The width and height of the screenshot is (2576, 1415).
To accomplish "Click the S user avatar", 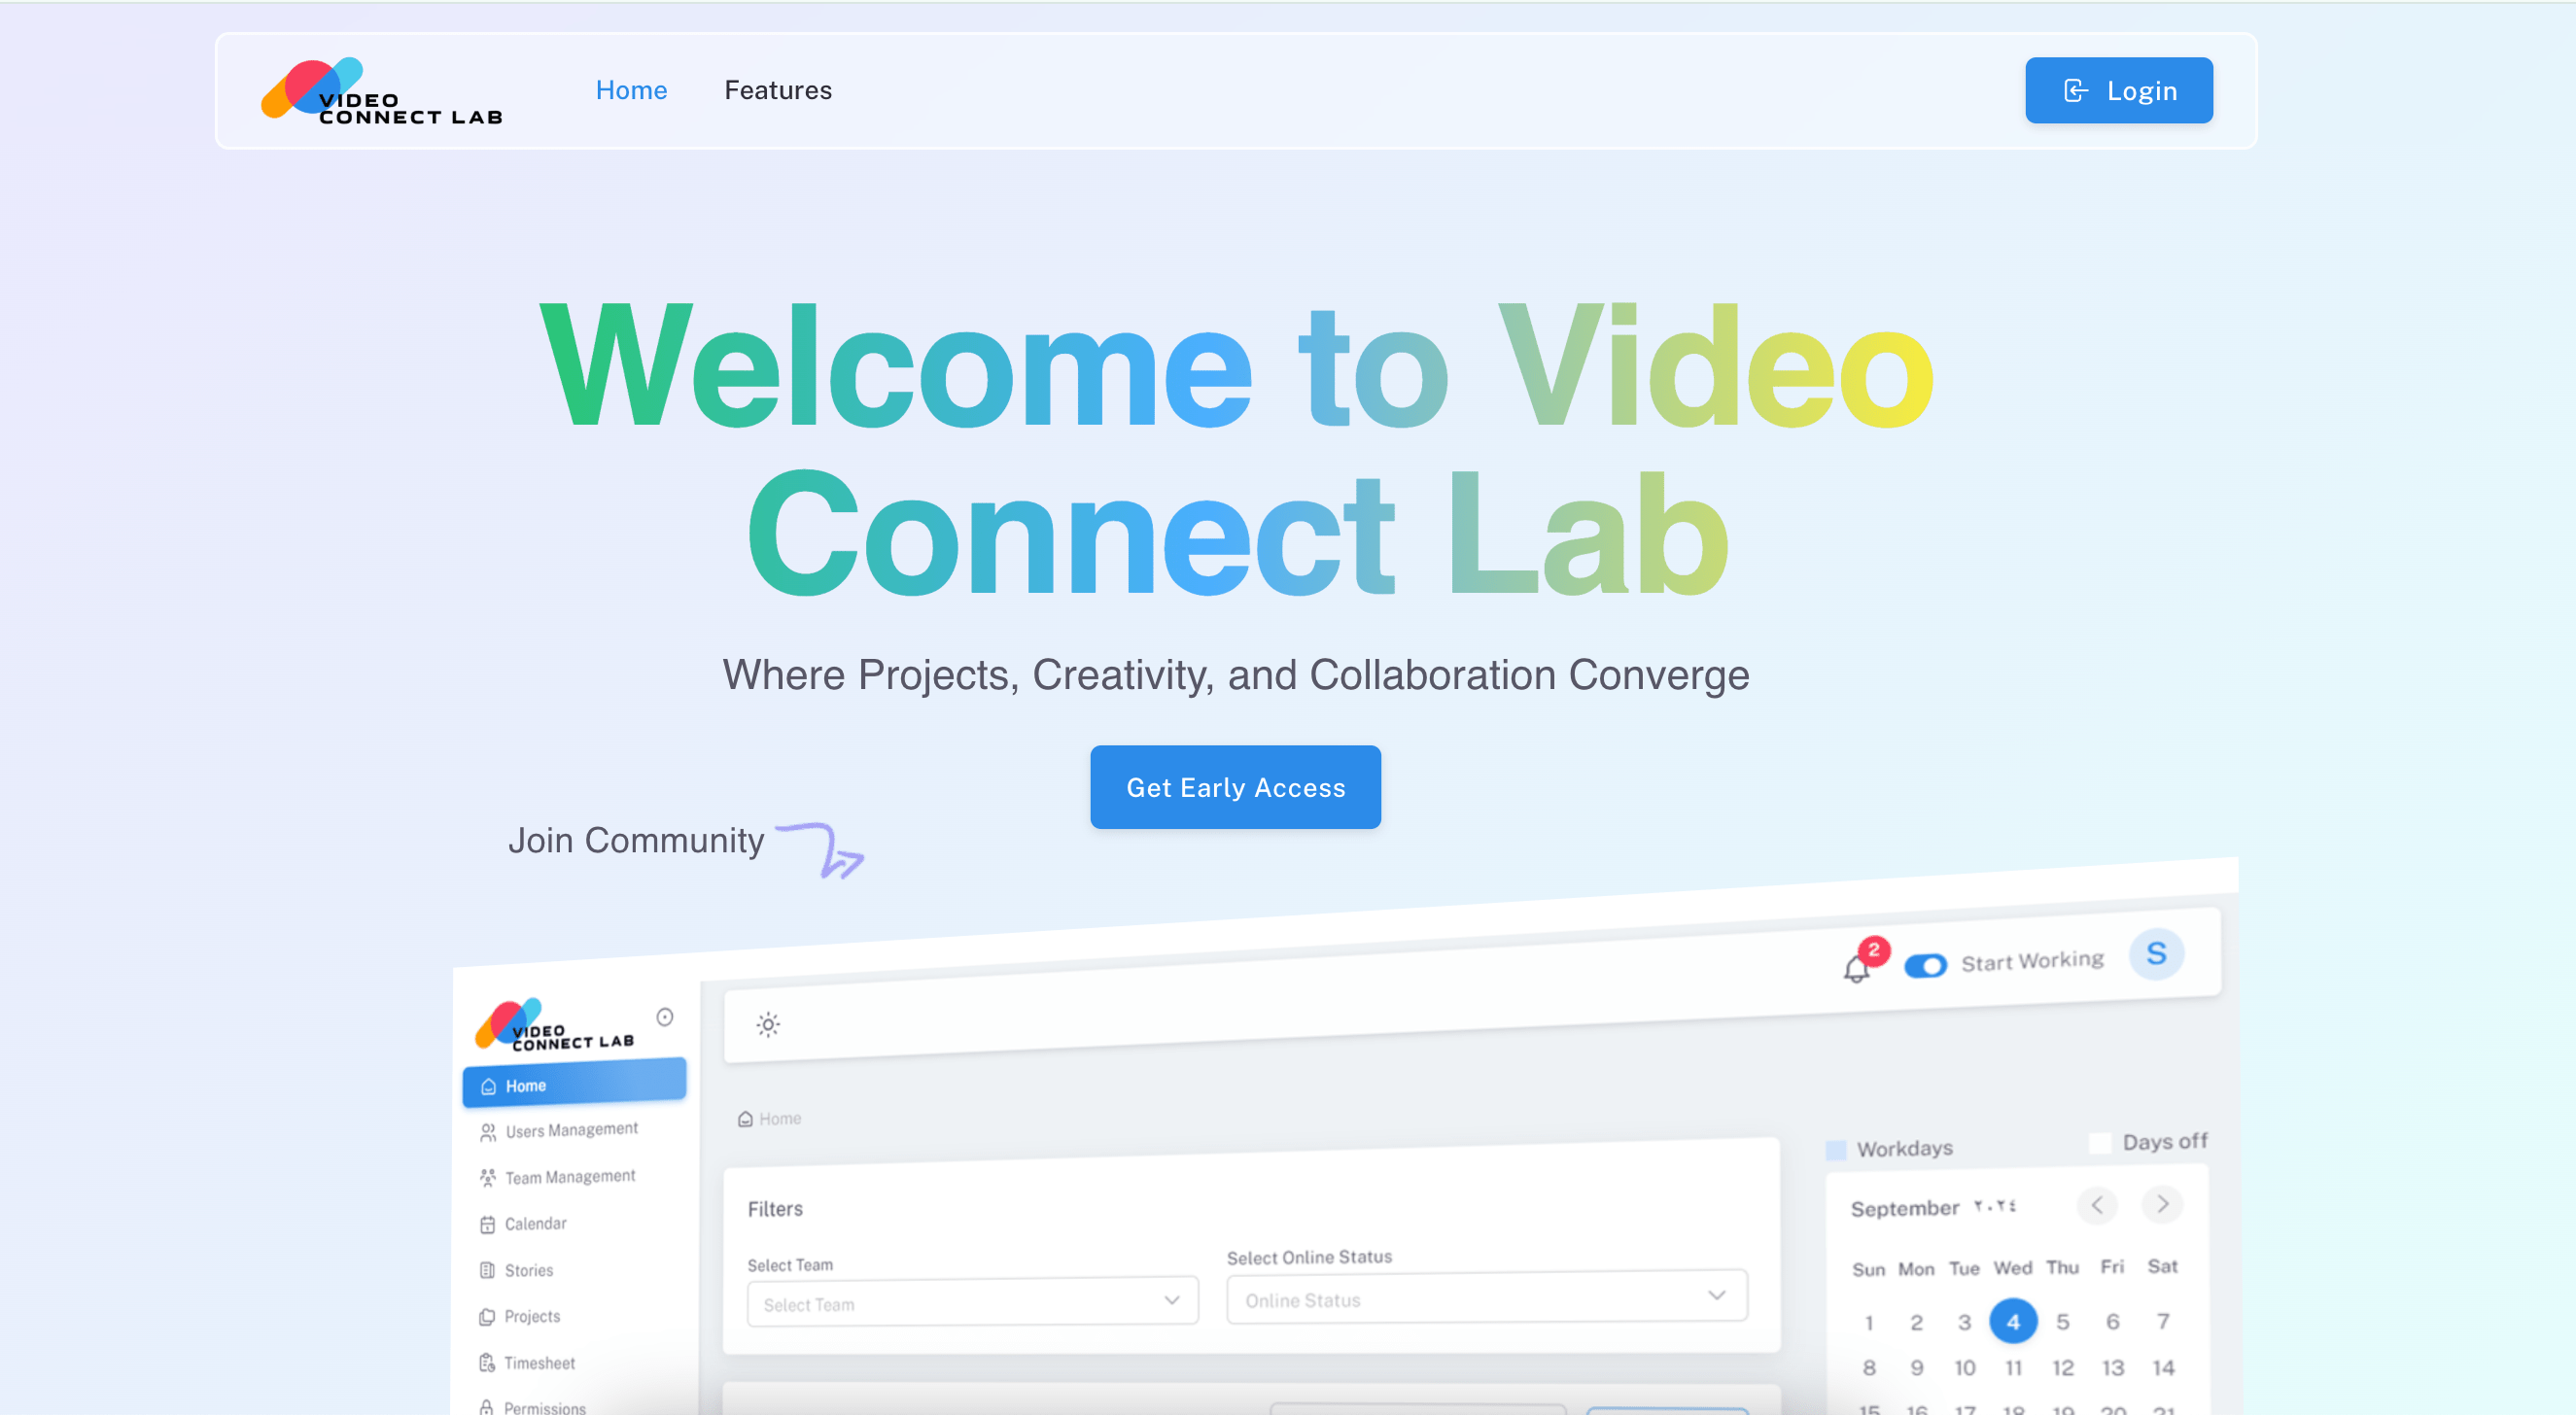I will pyautogui.click(x=2156, y=954).
